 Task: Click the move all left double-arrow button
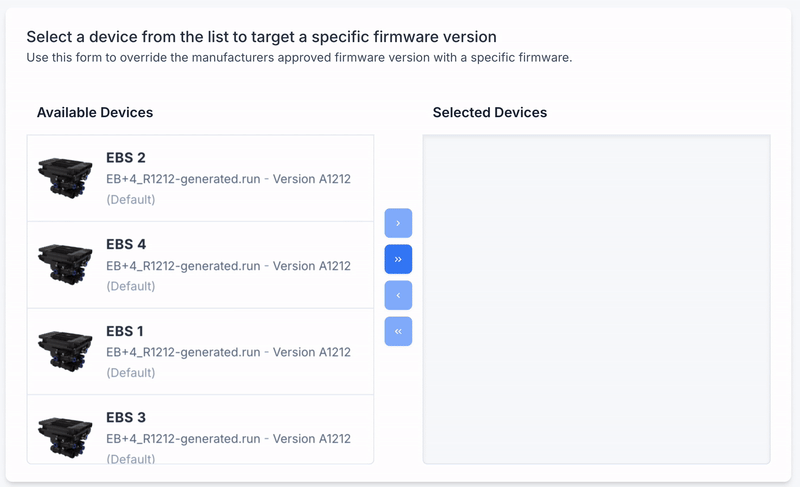(x=398, y=331)
